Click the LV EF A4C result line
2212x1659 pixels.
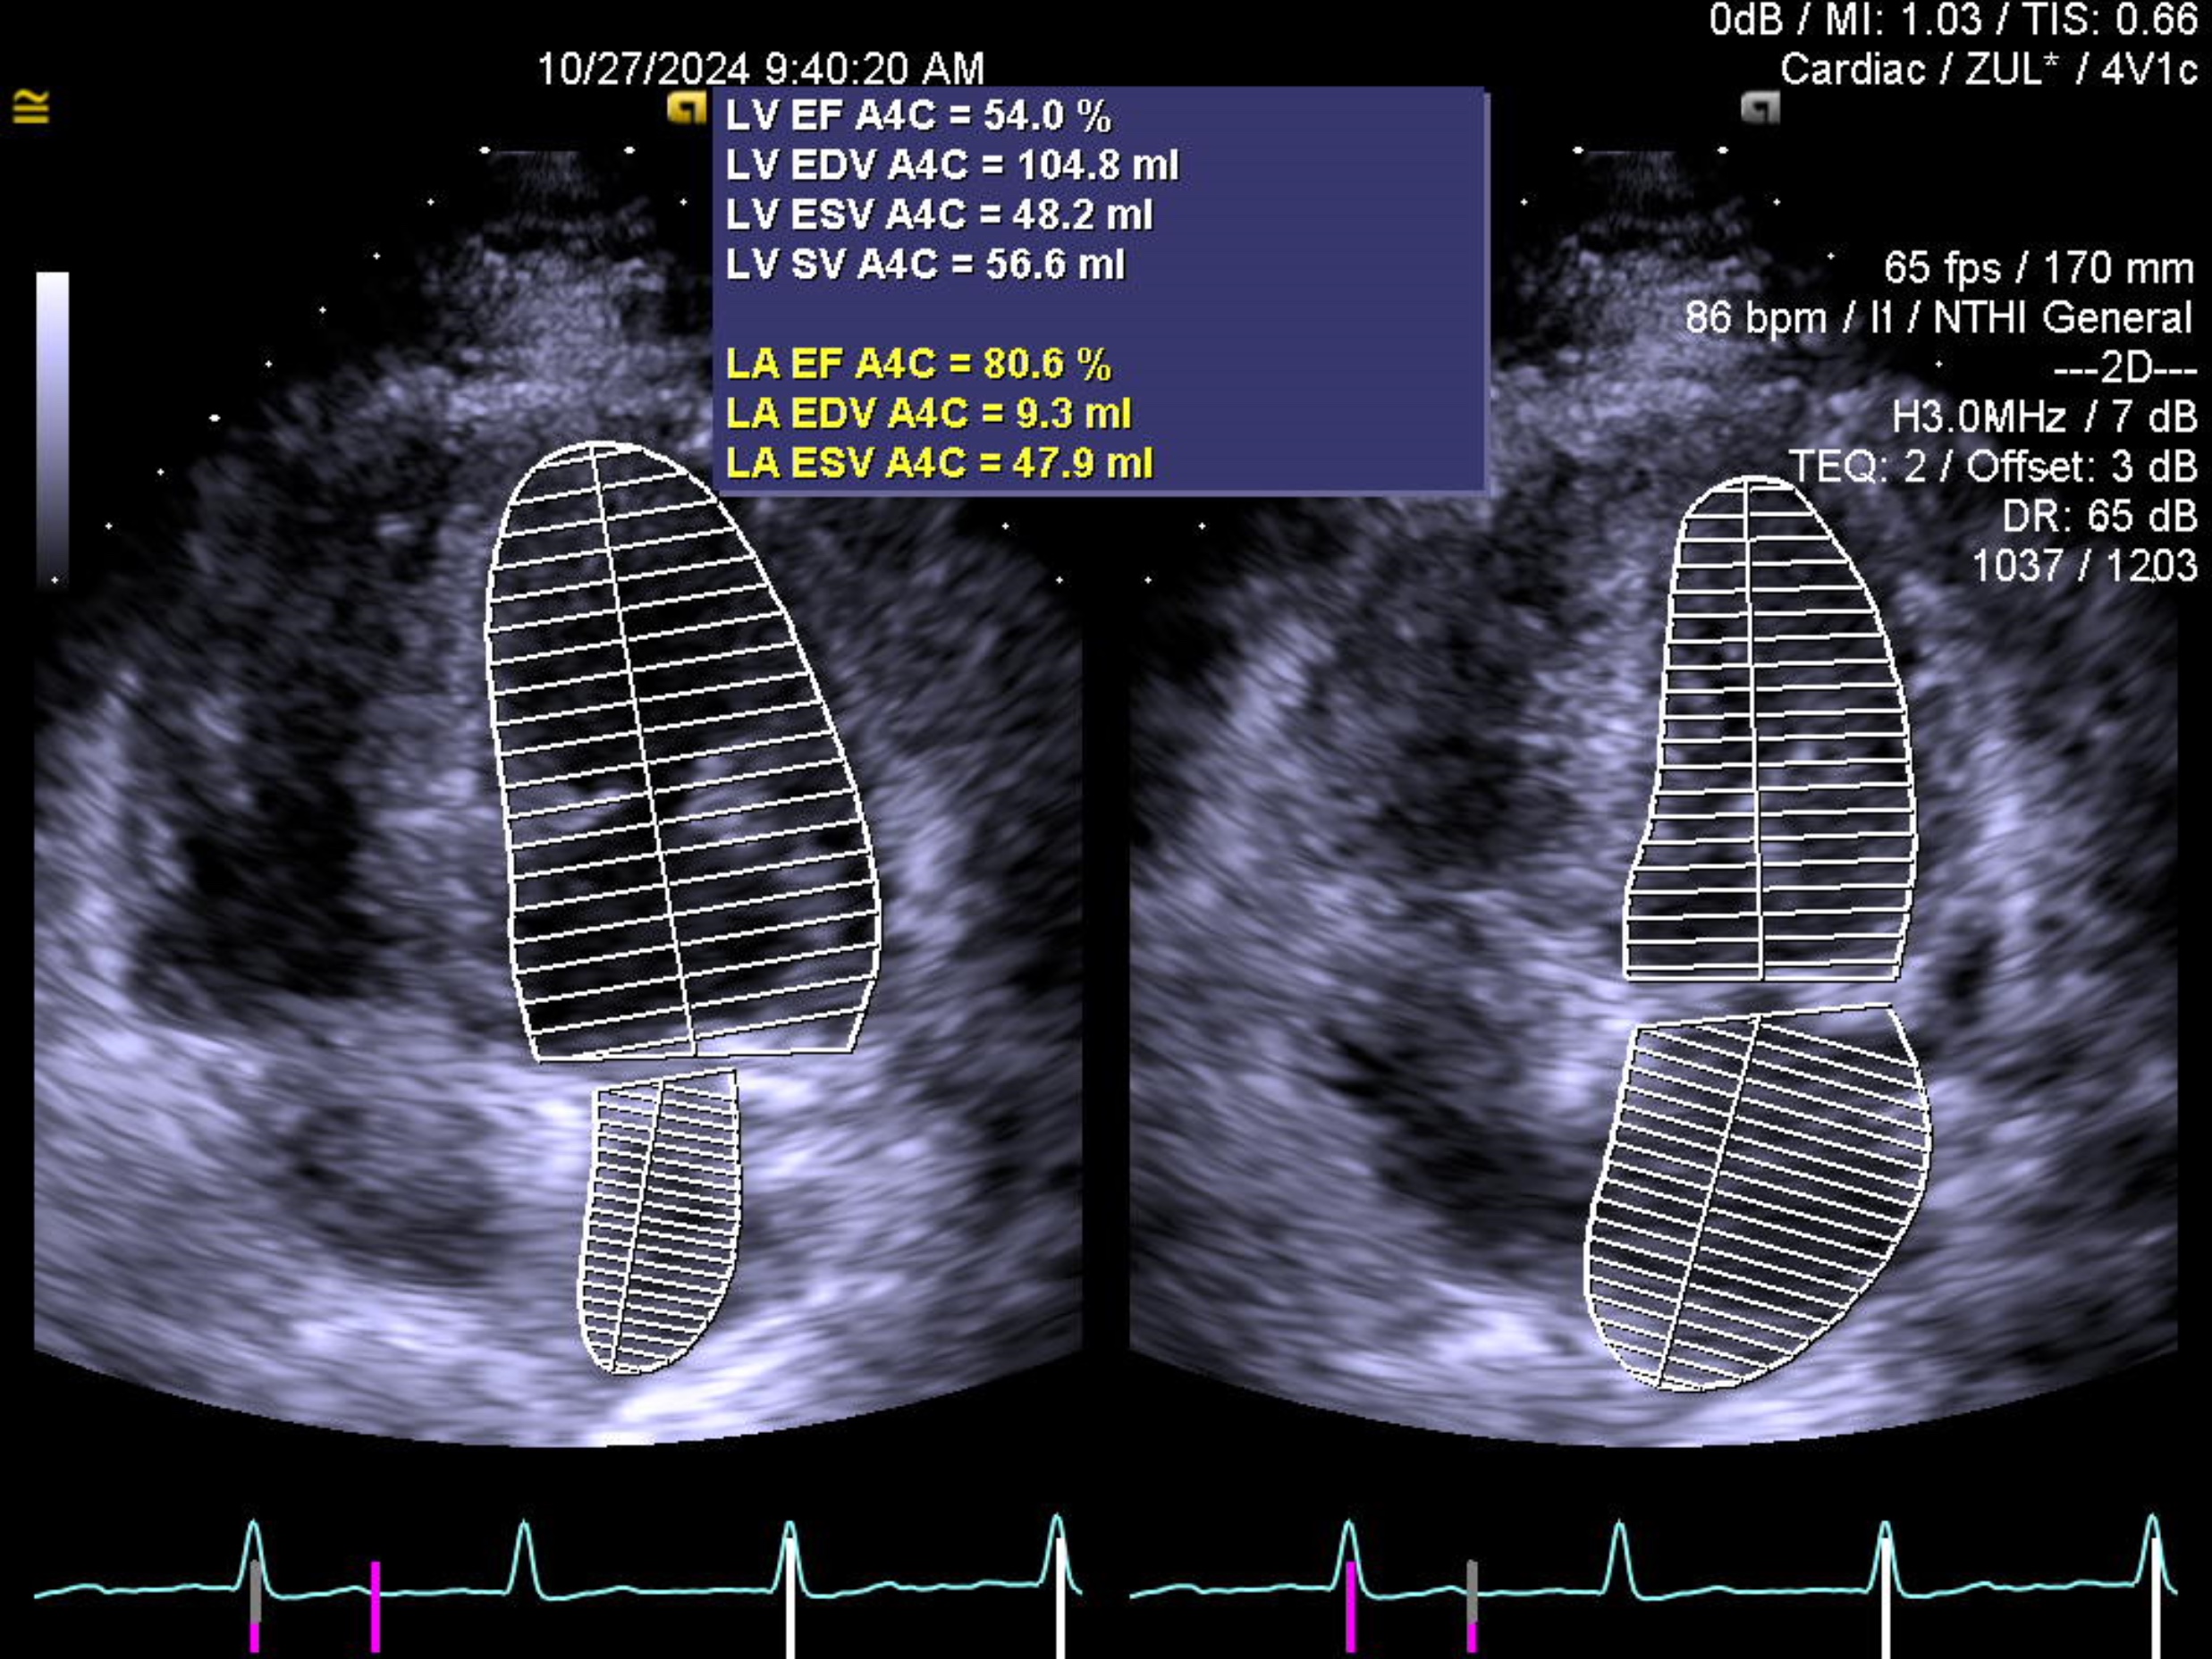pos(917,116)
